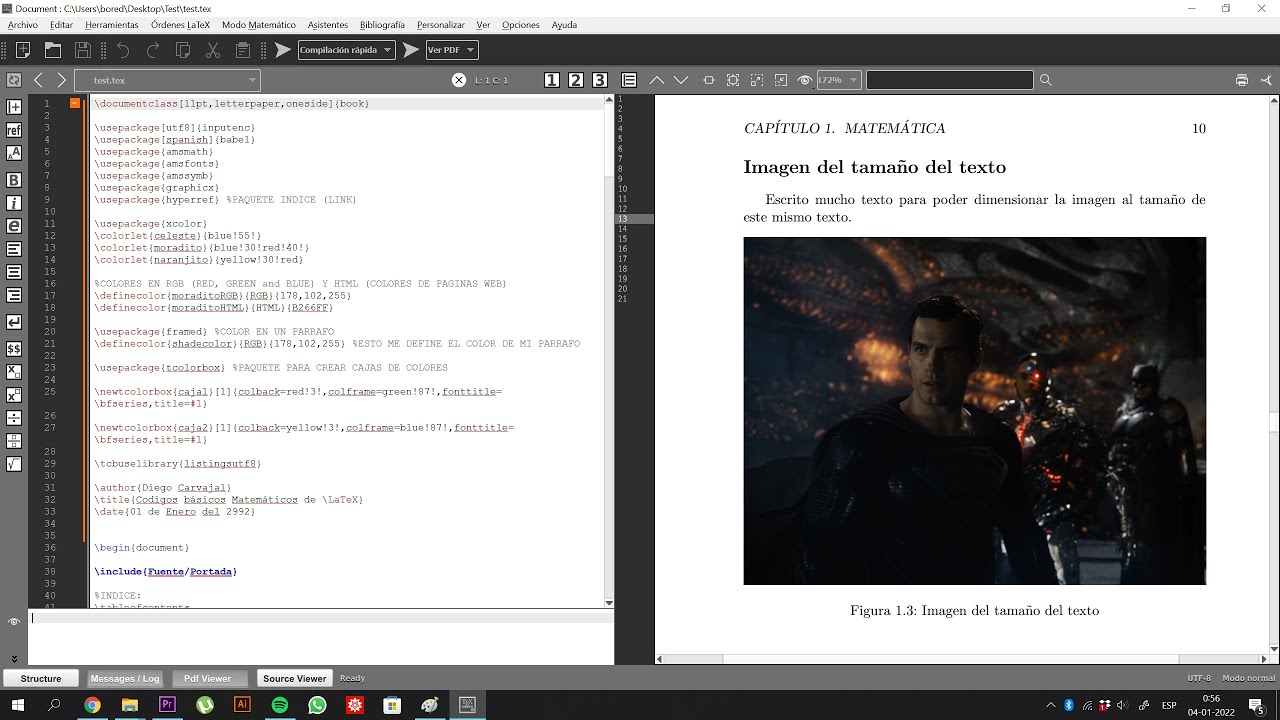Viewport: 1280px width, 720px height.
Task: Run Ver PDF with its arrow button
Action: [x=411, y=50]
